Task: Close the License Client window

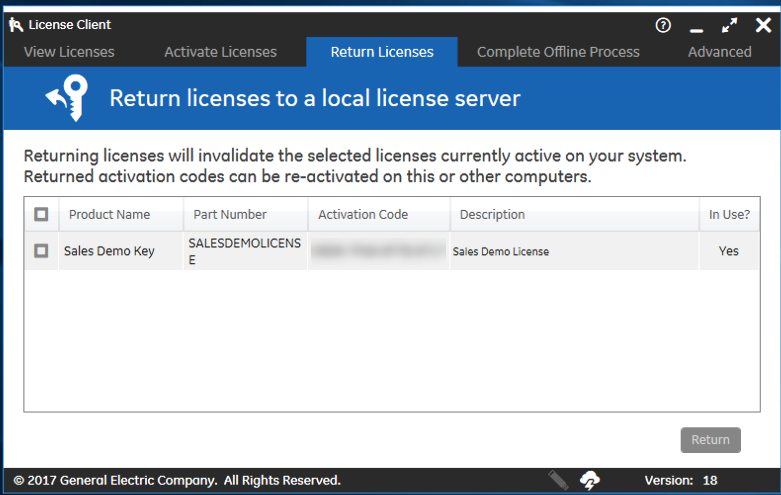Action: (x=763, y=25)
